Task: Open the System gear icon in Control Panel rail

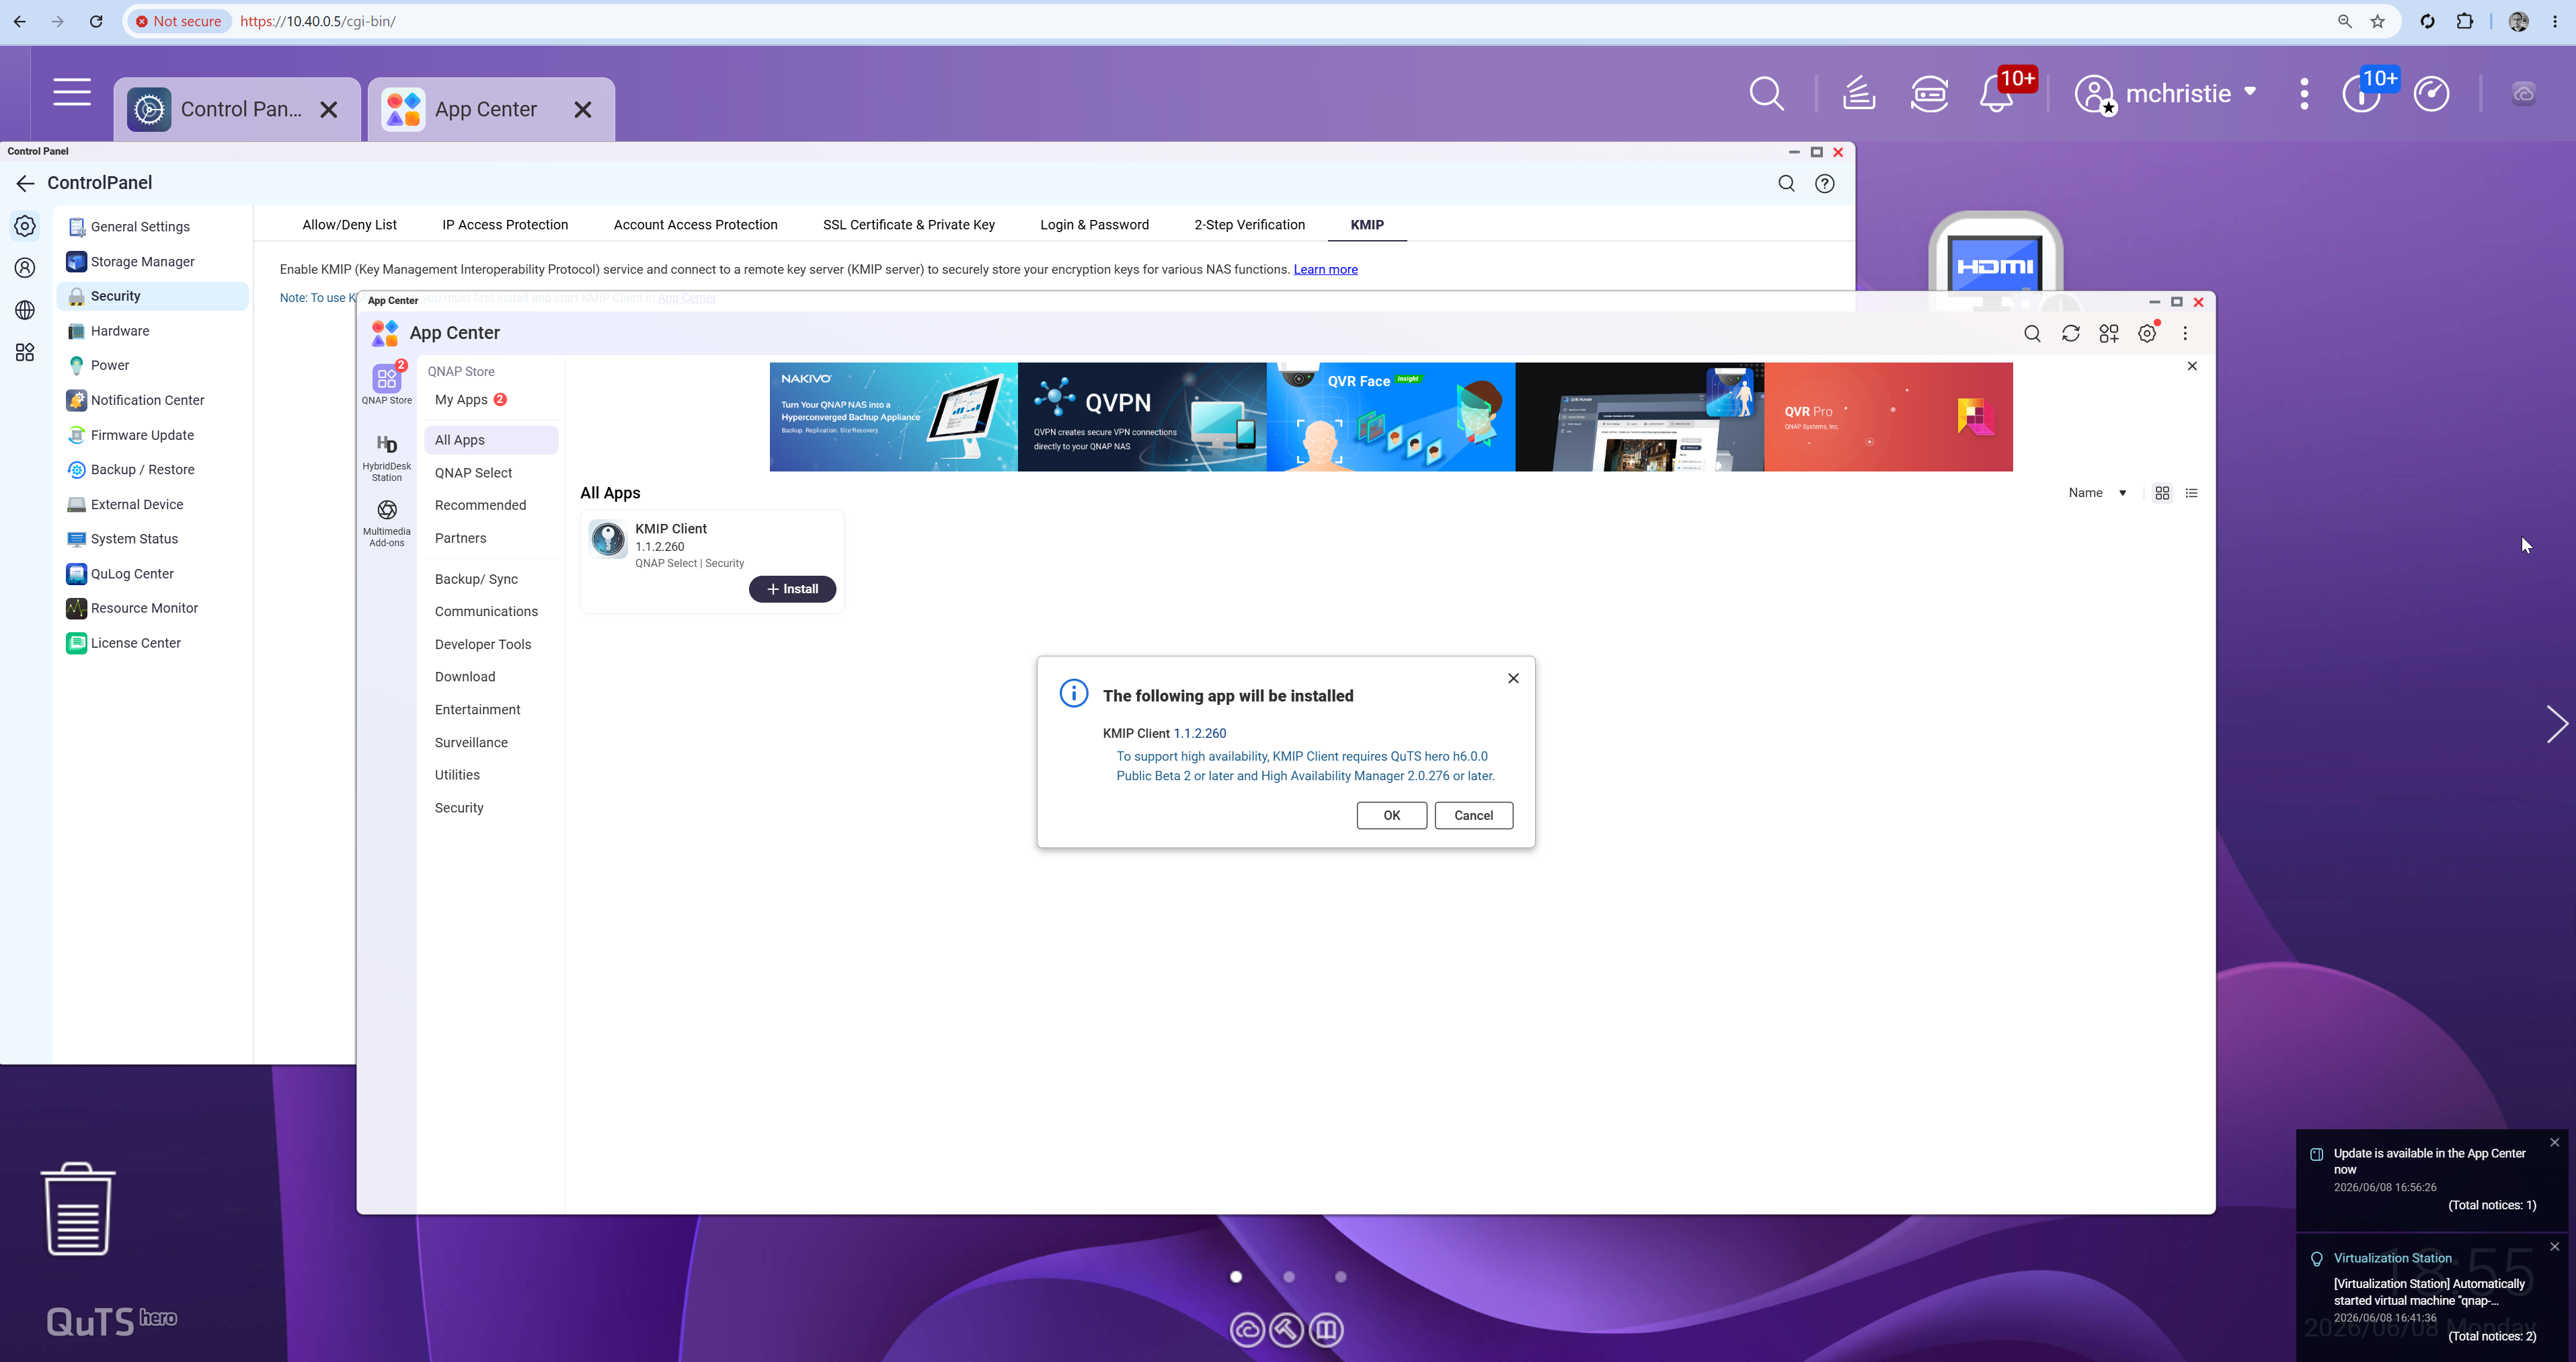Action: pyautogui.click(x=25, y=226)
